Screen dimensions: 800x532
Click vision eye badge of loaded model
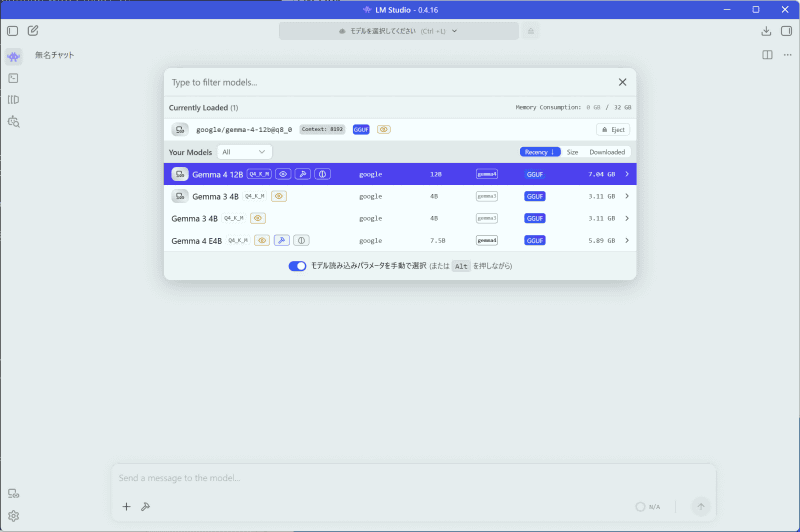click(384, 130)
